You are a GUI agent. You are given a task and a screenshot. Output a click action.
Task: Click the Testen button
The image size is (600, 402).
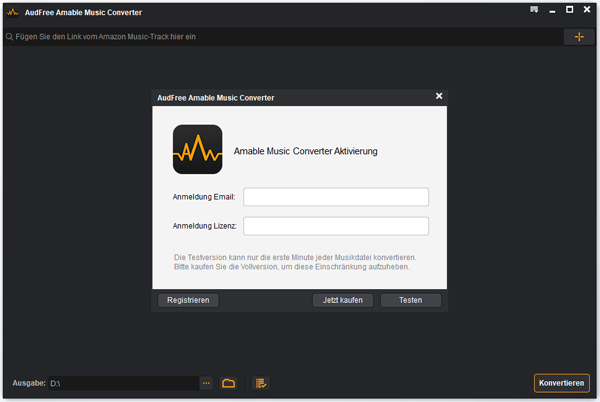coord(411,300)
